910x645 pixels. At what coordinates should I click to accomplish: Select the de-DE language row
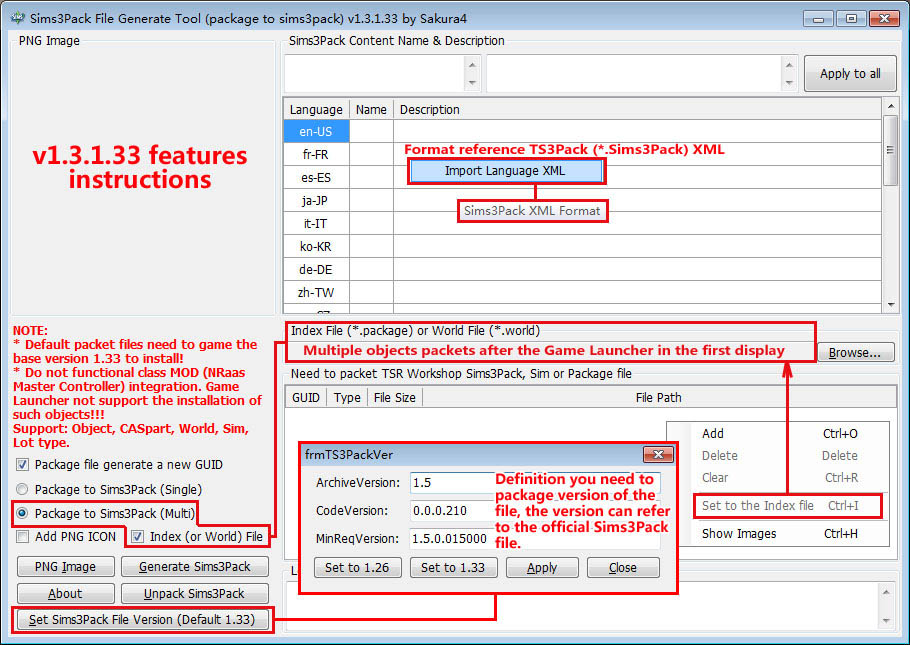583,269
